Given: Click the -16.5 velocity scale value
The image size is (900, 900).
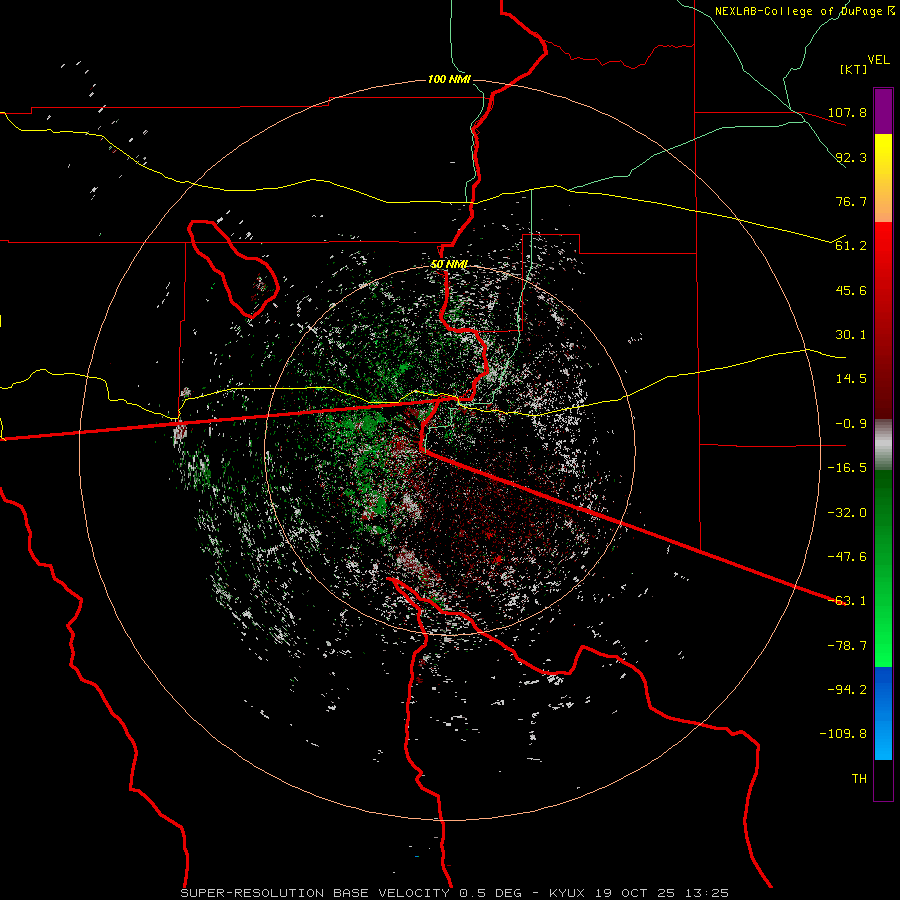Looking at the screenshot, I should click(x=847, y=468).
